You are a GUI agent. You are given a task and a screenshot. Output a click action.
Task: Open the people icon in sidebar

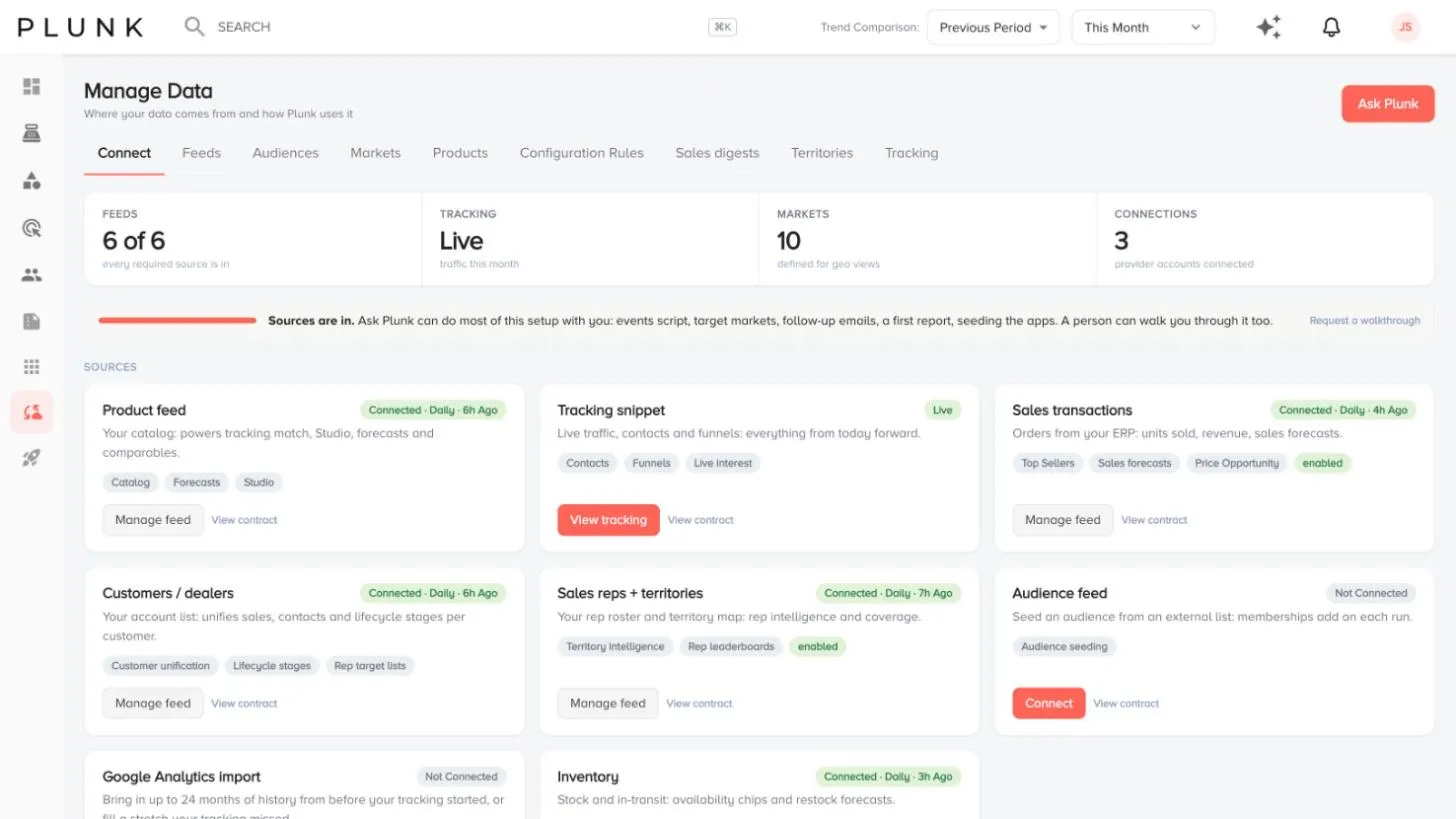[31, 275]
